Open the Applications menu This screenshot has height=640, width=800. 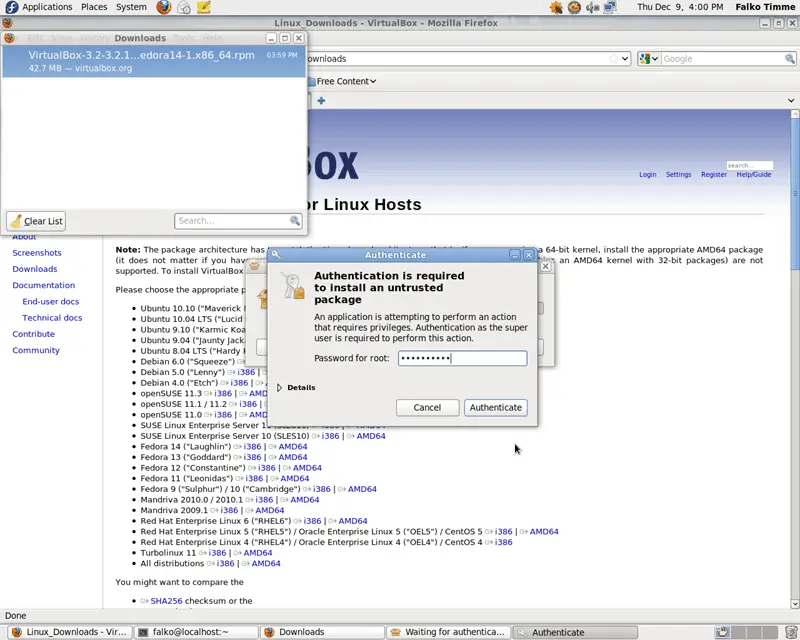pos(47,7)
